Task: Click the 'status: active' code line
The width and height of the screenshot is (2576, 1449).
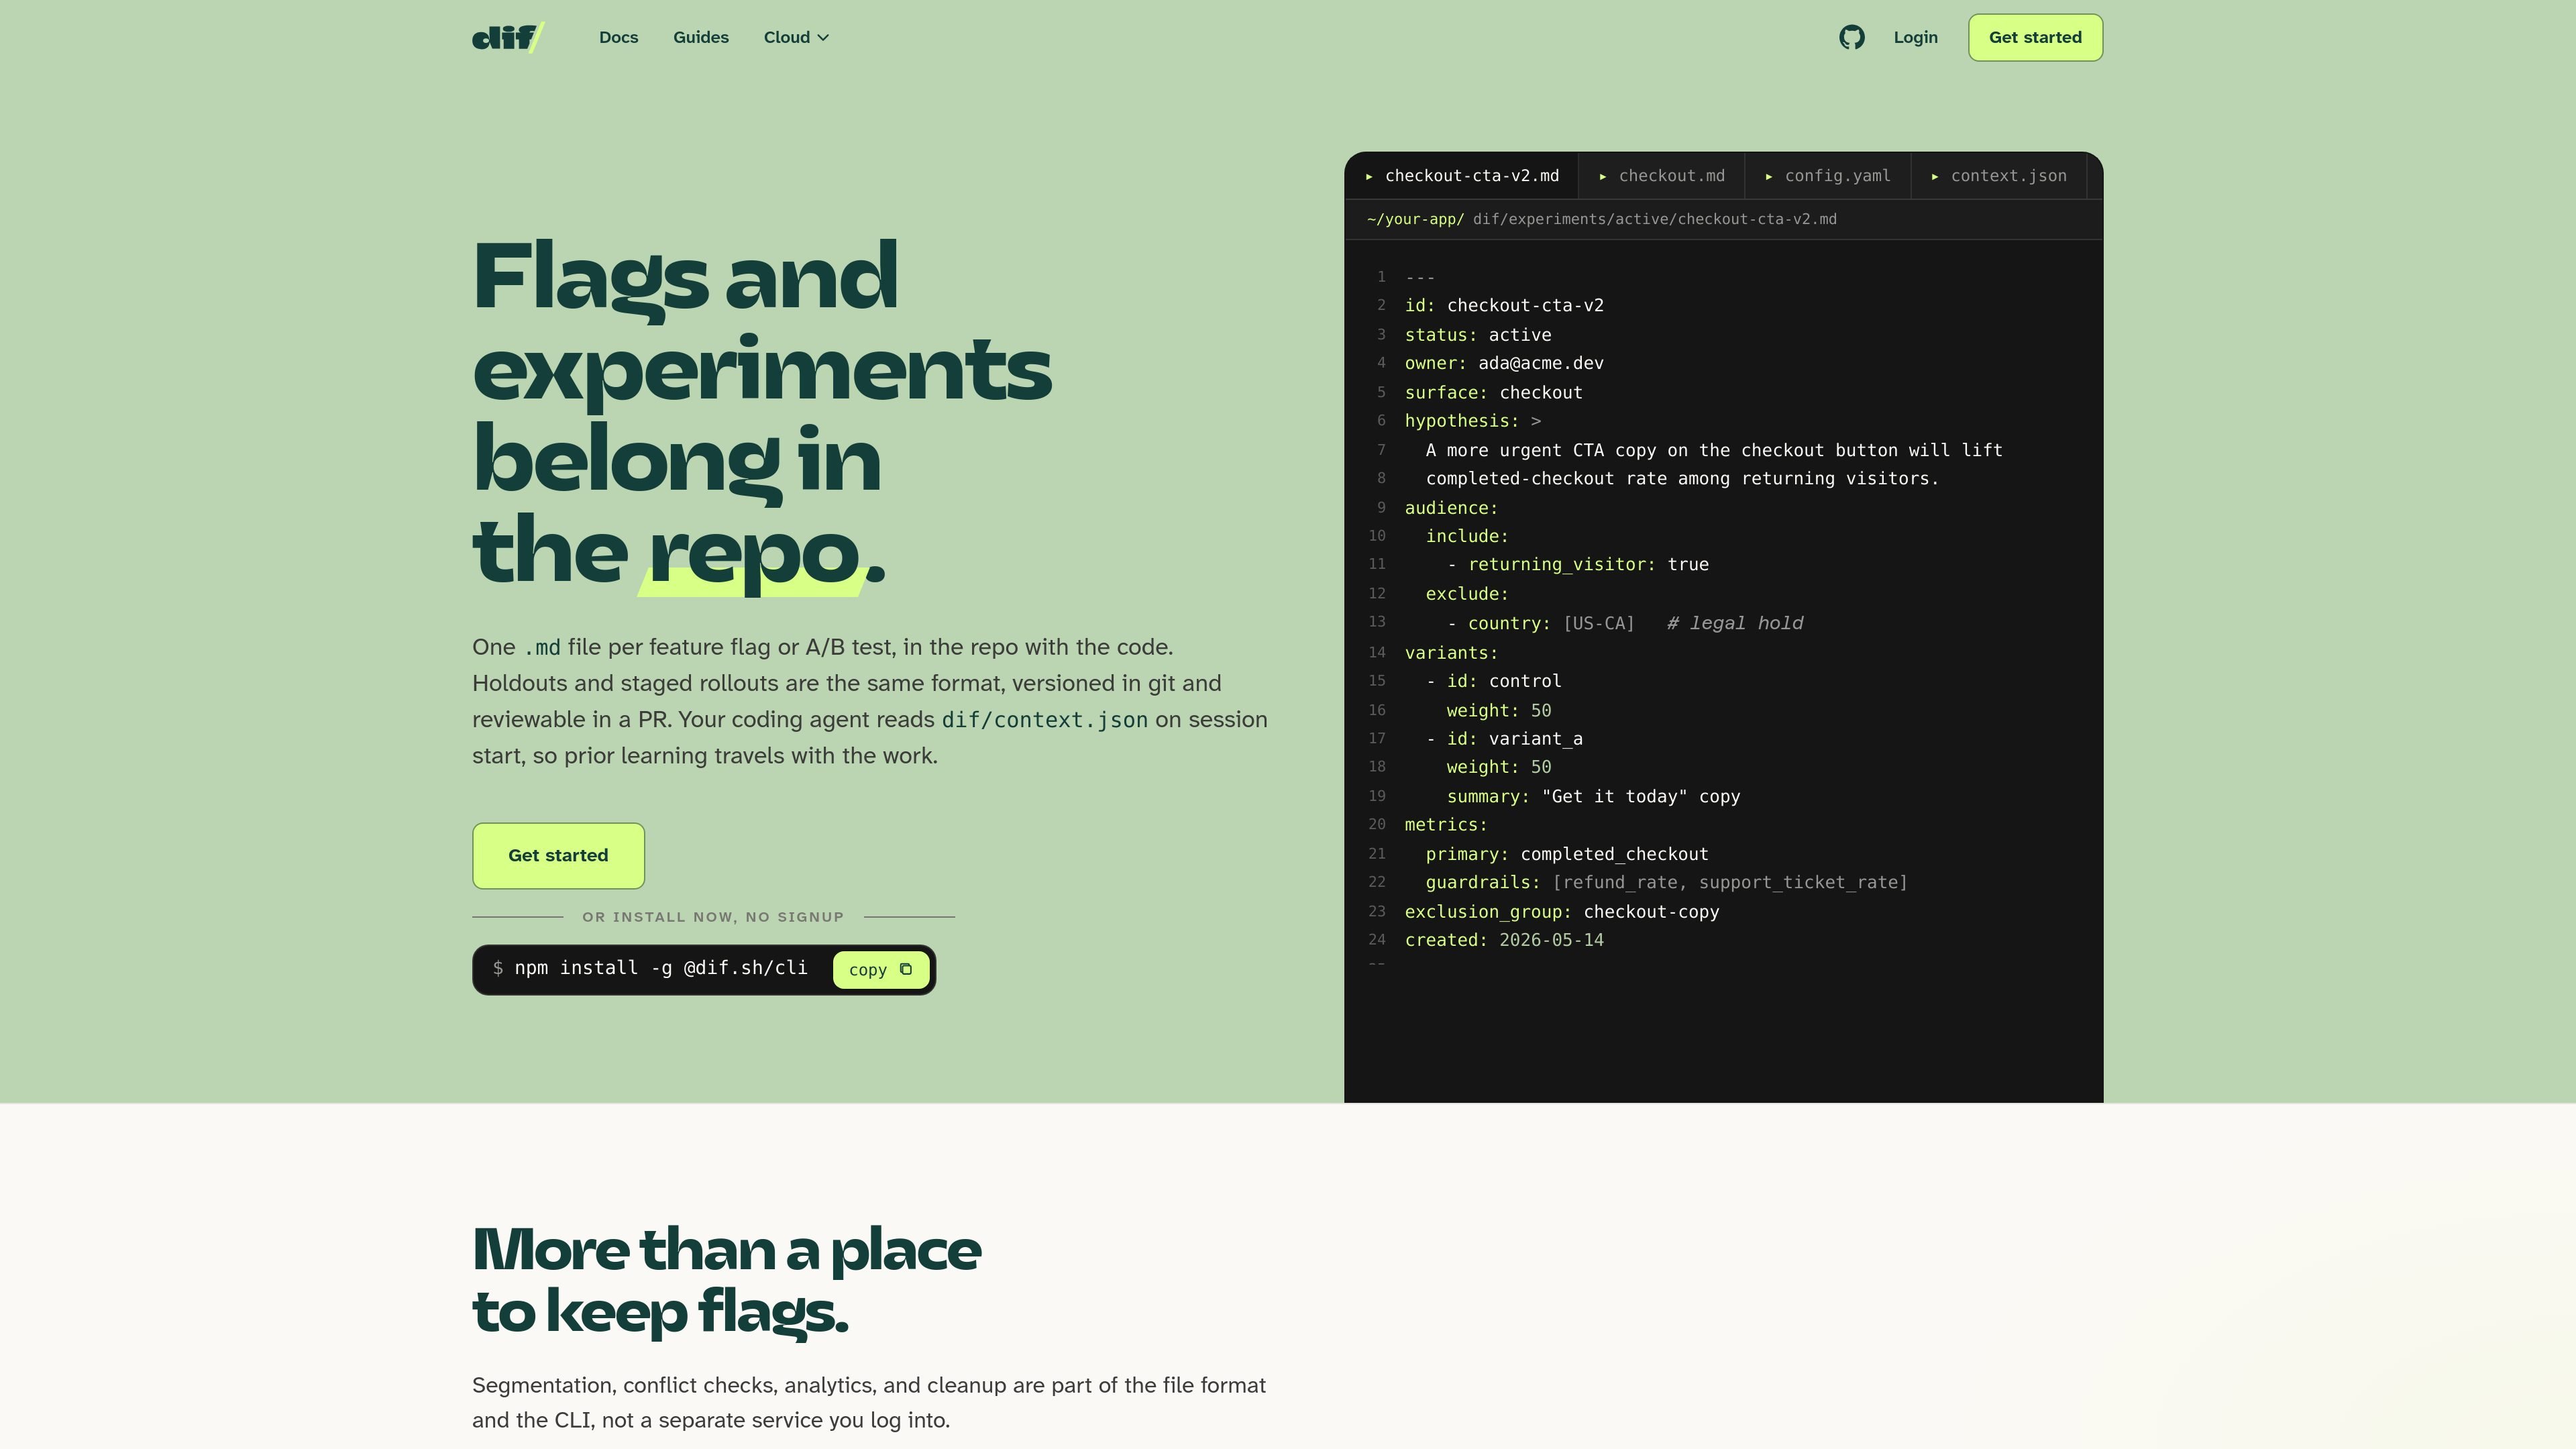Action: click(x=1478, y=334)
